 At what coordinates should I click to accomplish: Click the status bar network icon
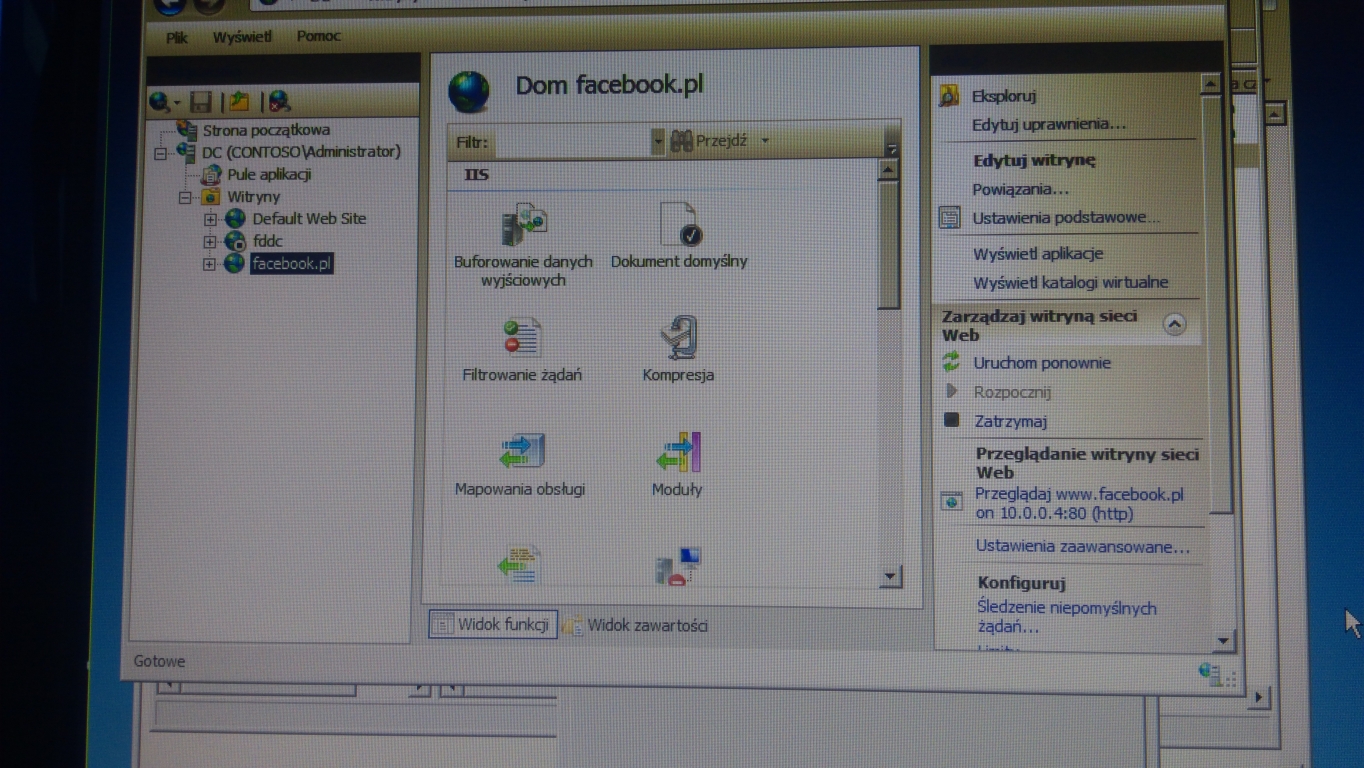coord(1210,674)
